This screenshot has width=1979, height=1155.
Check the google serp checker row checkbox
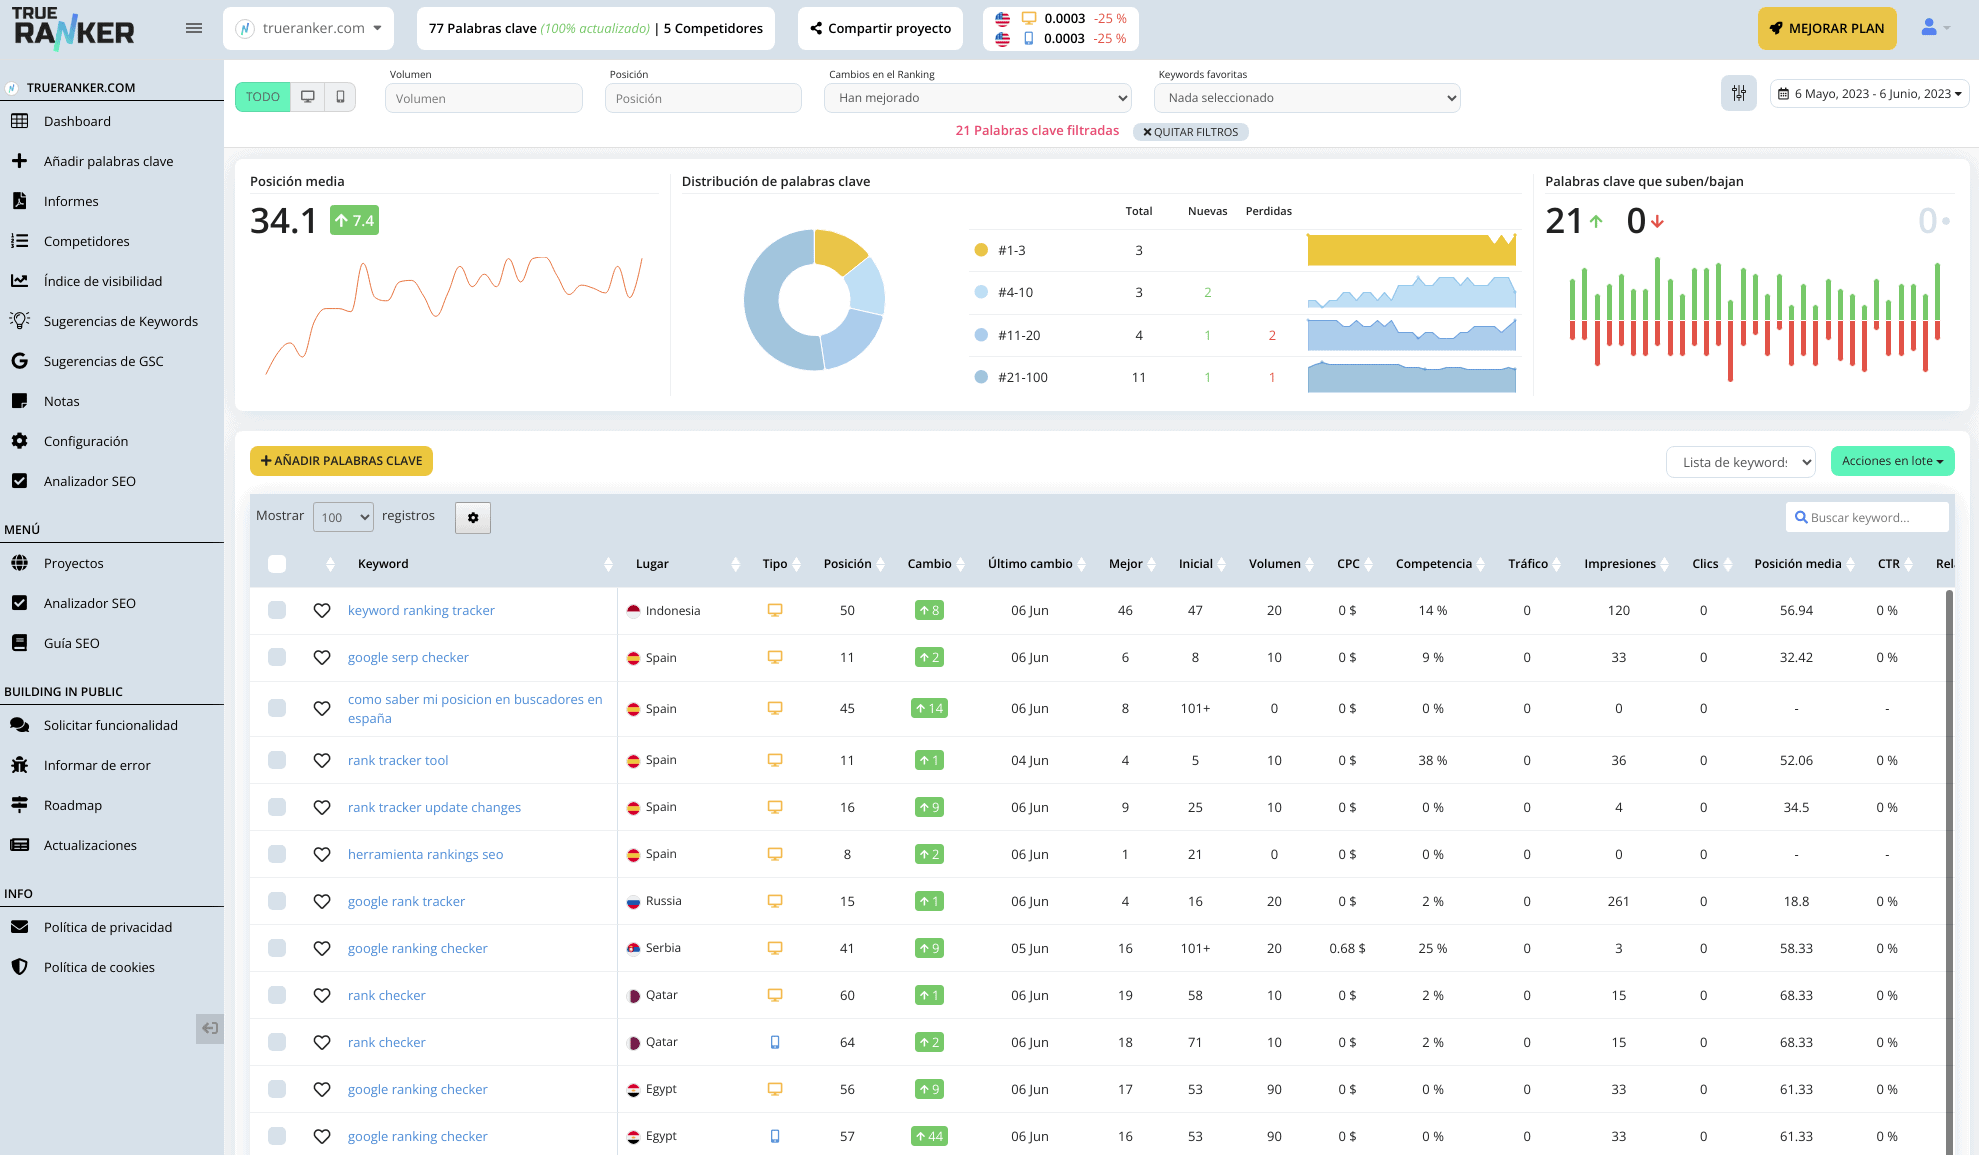(277, 657)
